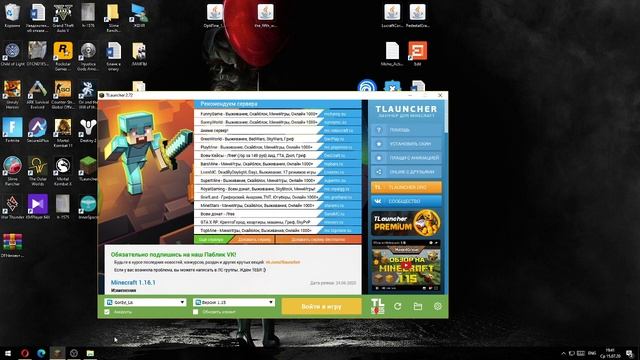
Task: Open the Destiny 2 desktop shortcut
Action: point(88,130)
